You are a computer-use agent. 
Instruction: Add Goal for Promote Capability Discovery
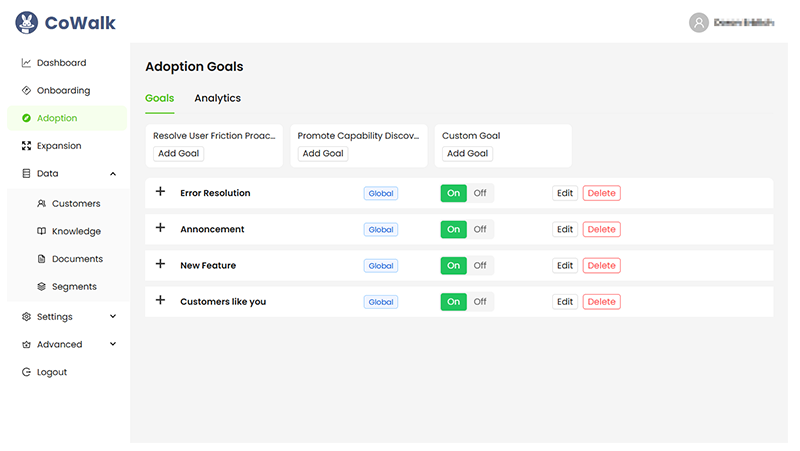click(323, 154)
